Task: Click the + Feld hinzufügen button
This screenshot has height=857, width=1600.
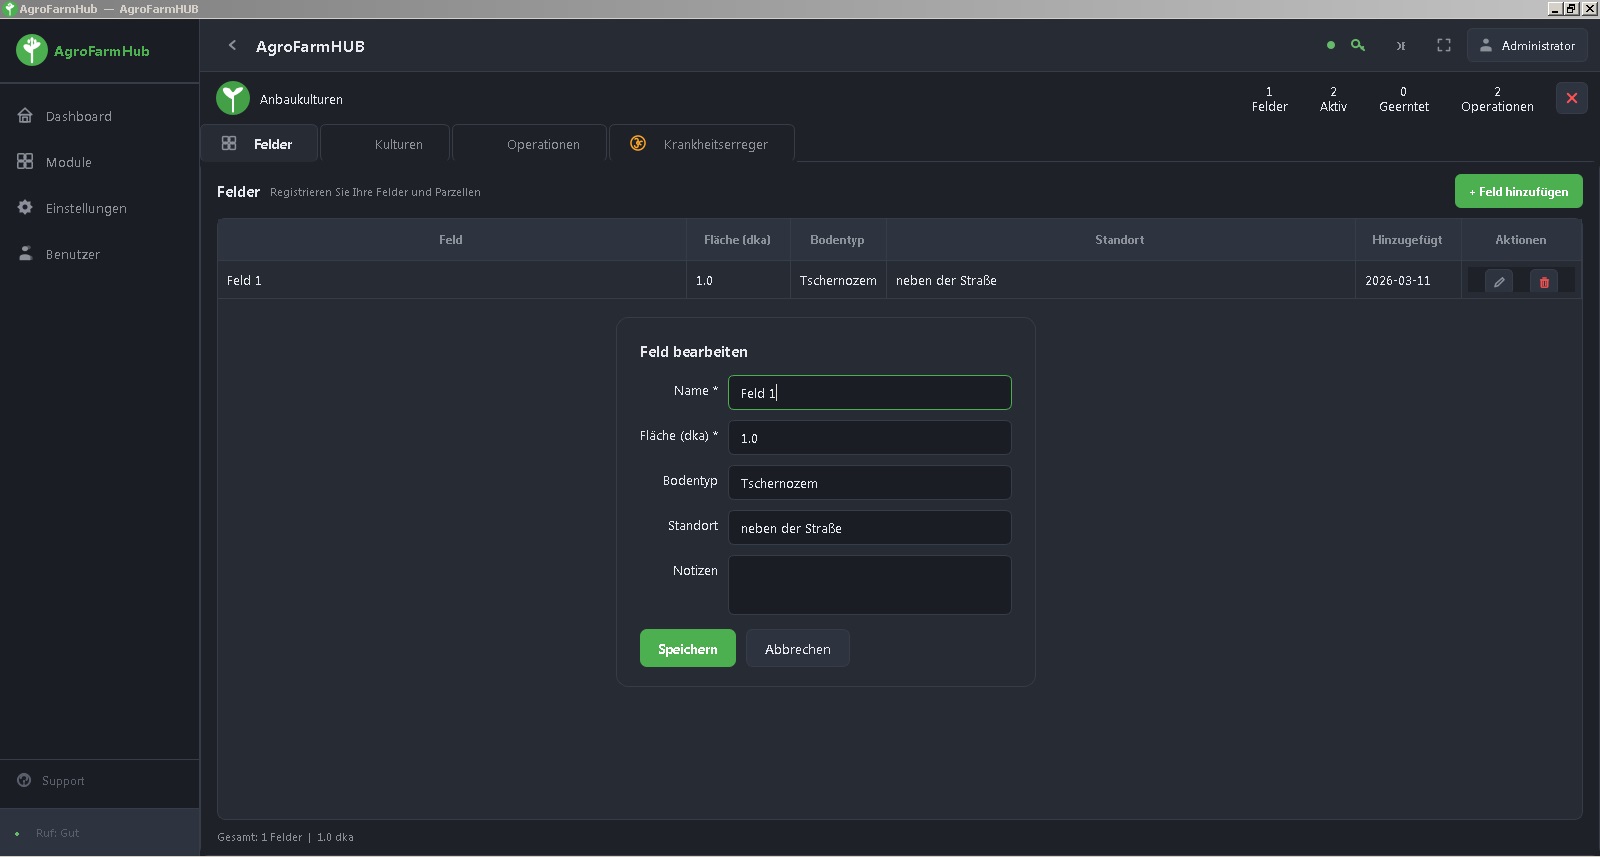Action: click(1518, 191)
